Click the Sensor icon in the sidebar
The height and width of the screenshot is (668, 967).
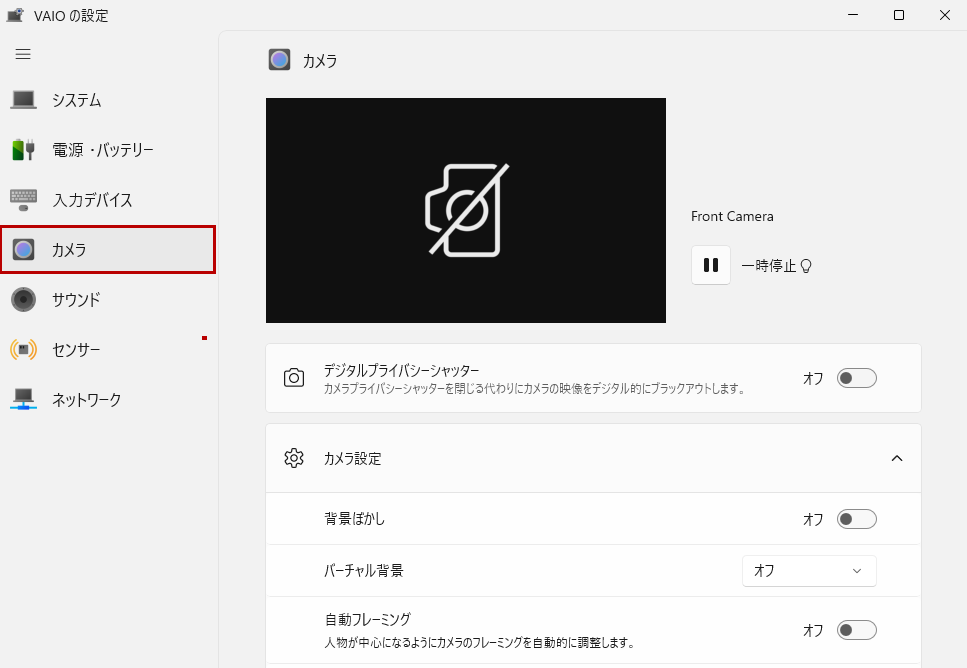tap(24, 349)
